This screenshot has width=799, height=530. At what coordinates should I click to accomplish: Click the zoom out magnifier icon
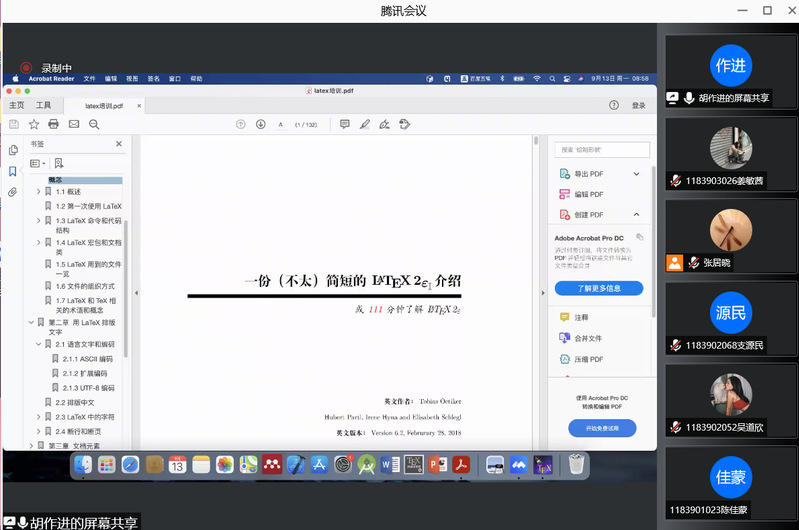point(94,124)
